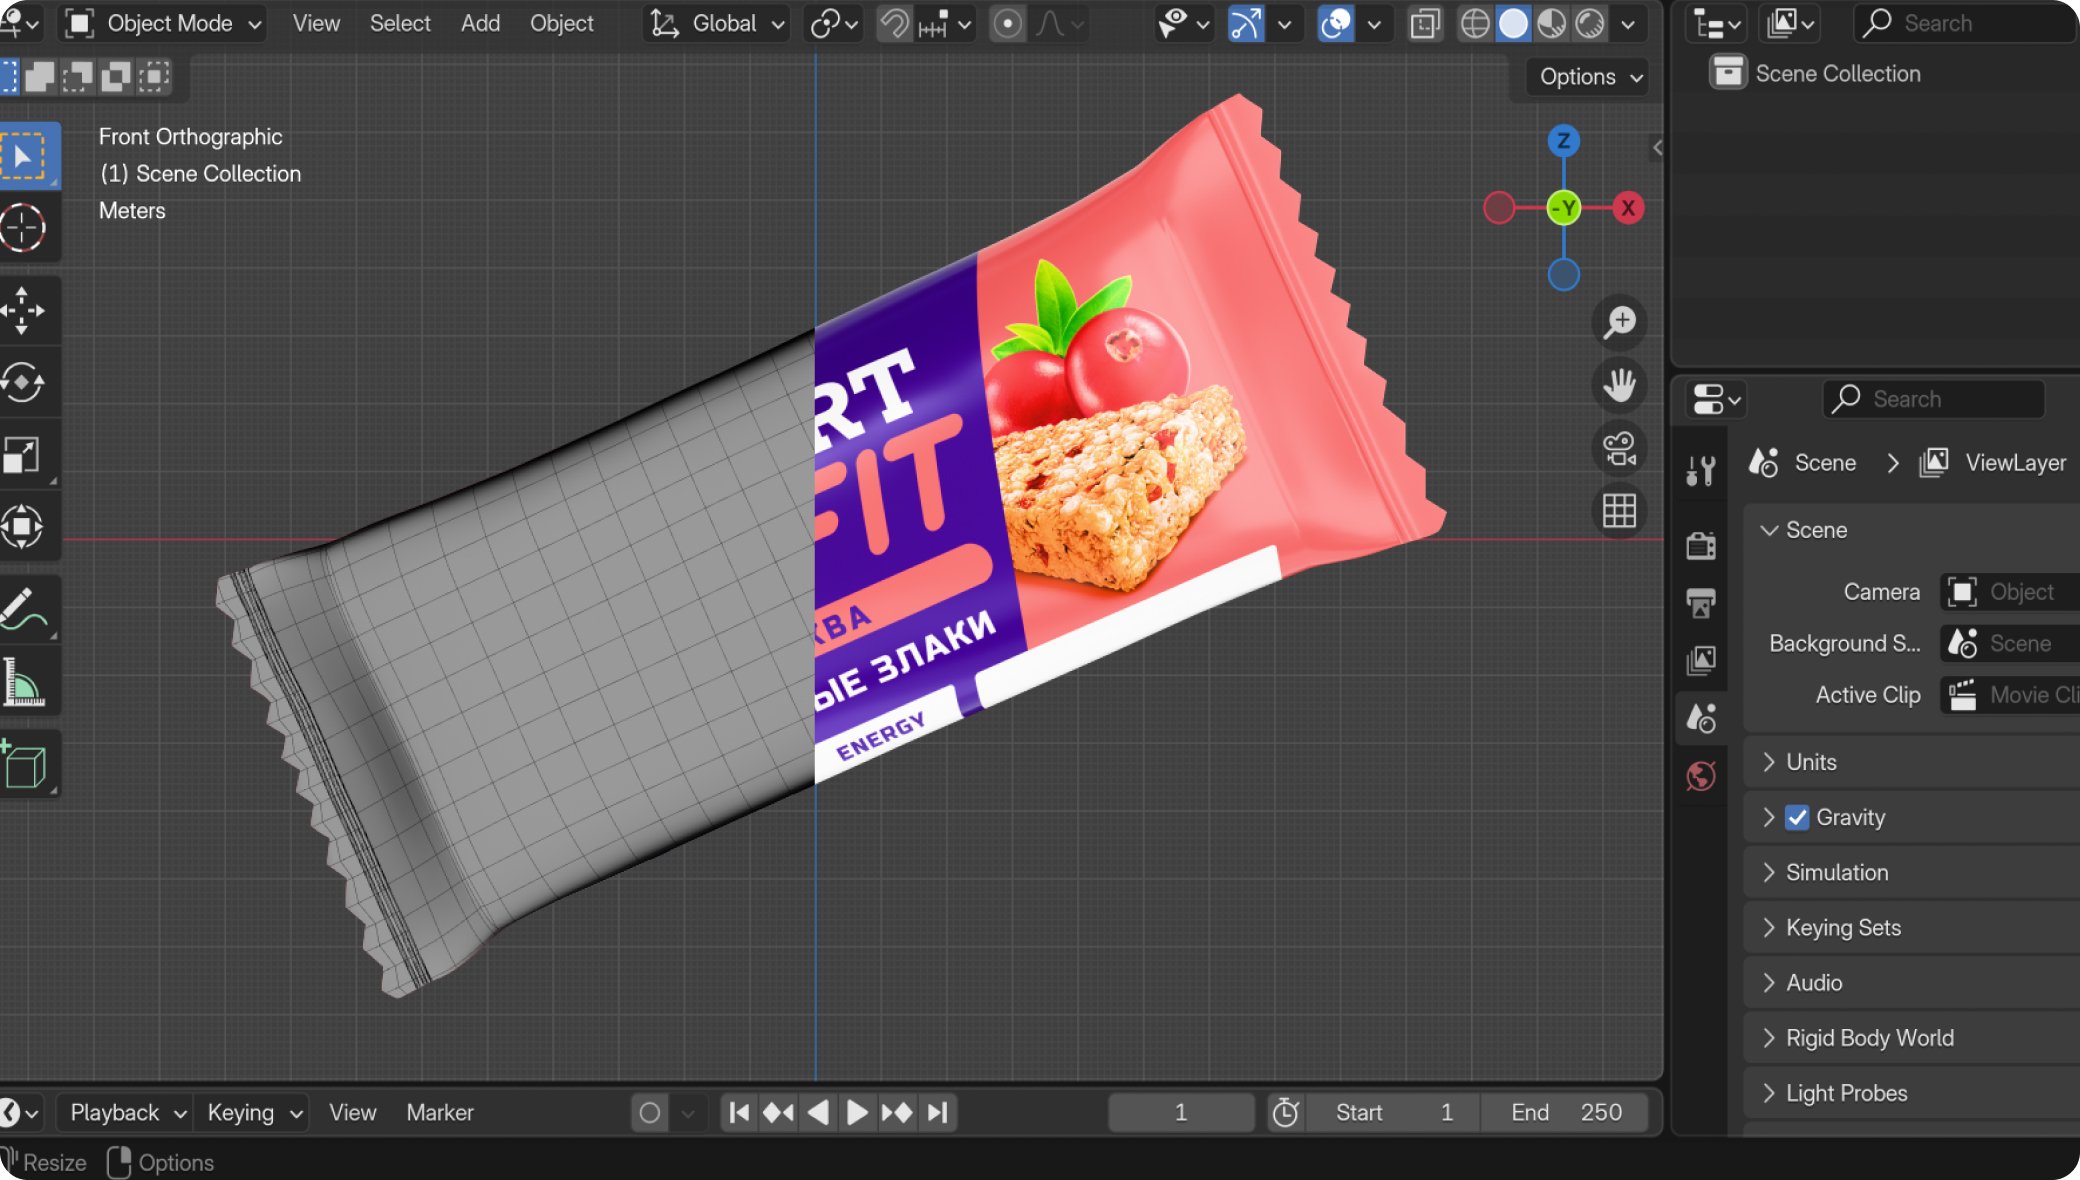This screenshot has width=2080, height=1180.
Task: Expand the Units panel
Action: pos(1811,762)
